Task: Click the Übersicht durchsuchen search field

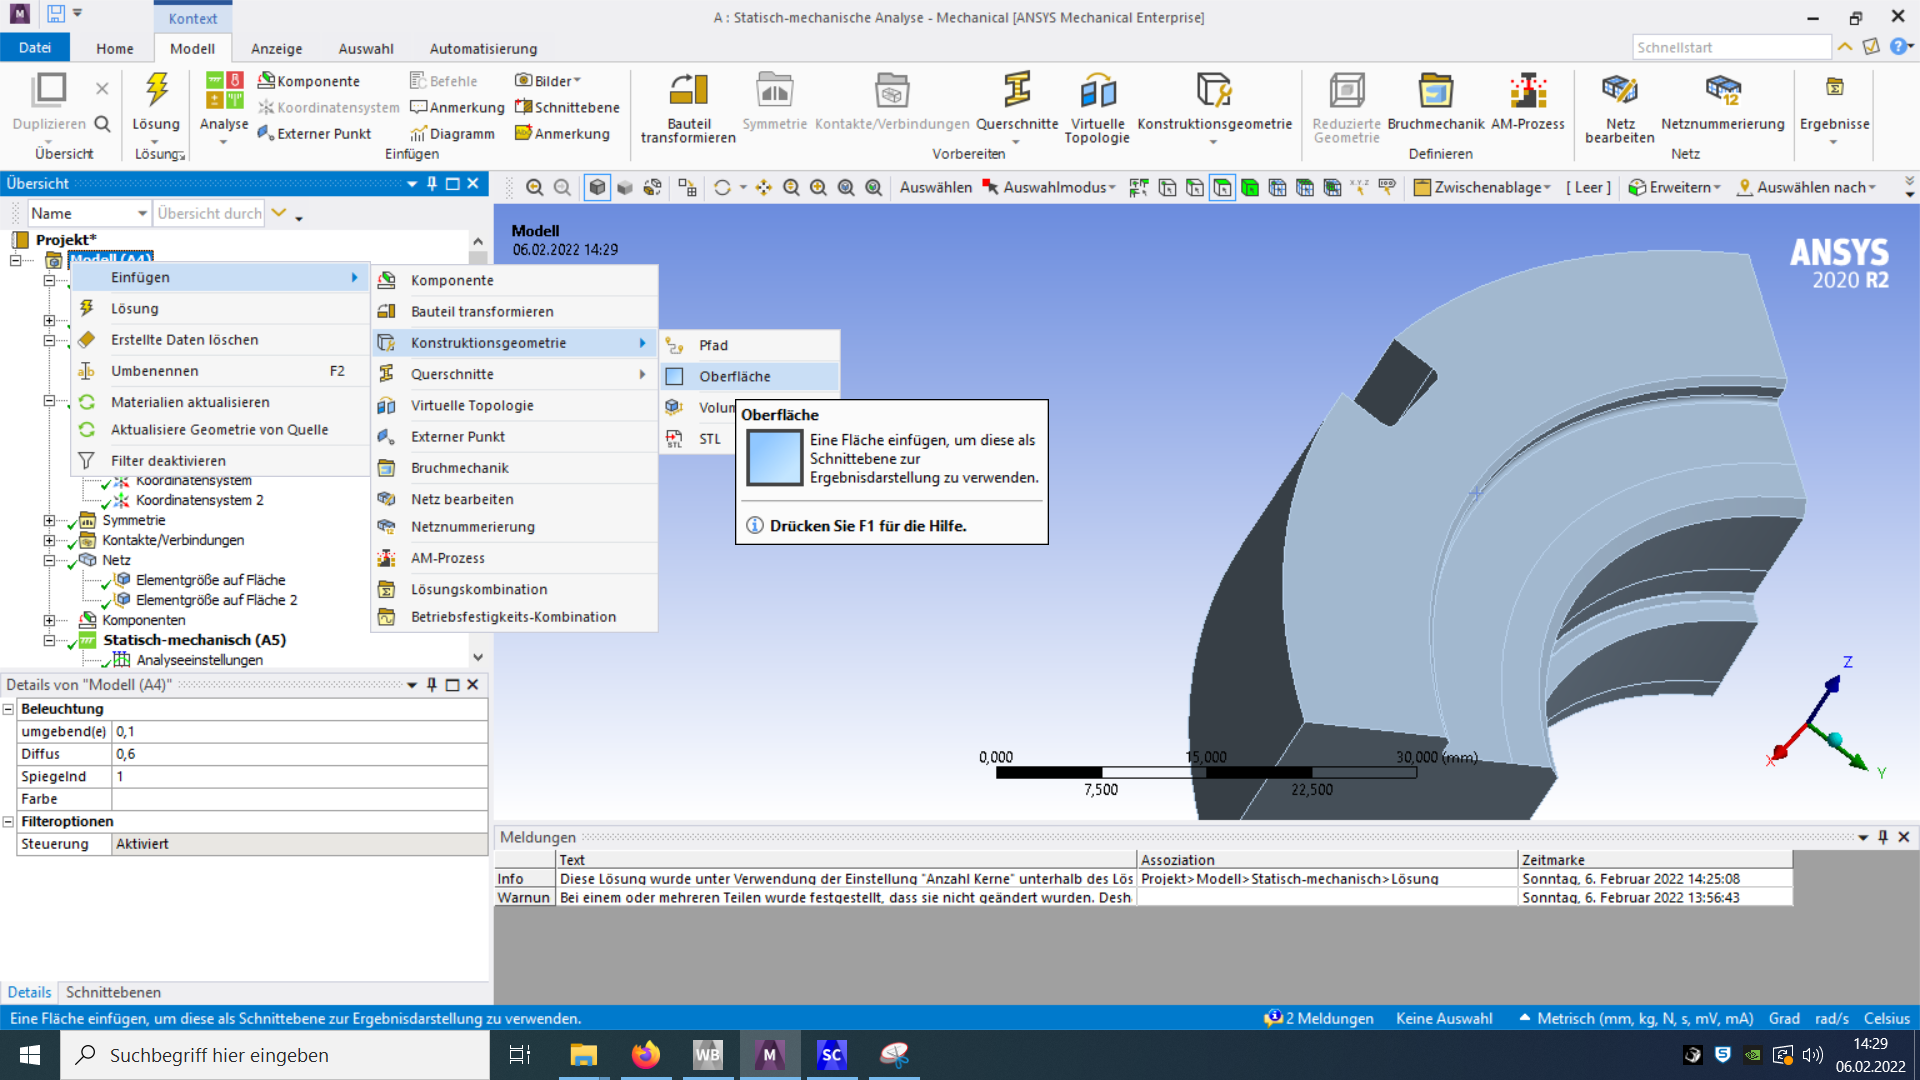Action: pyautogui.click(x=210, y=213)
